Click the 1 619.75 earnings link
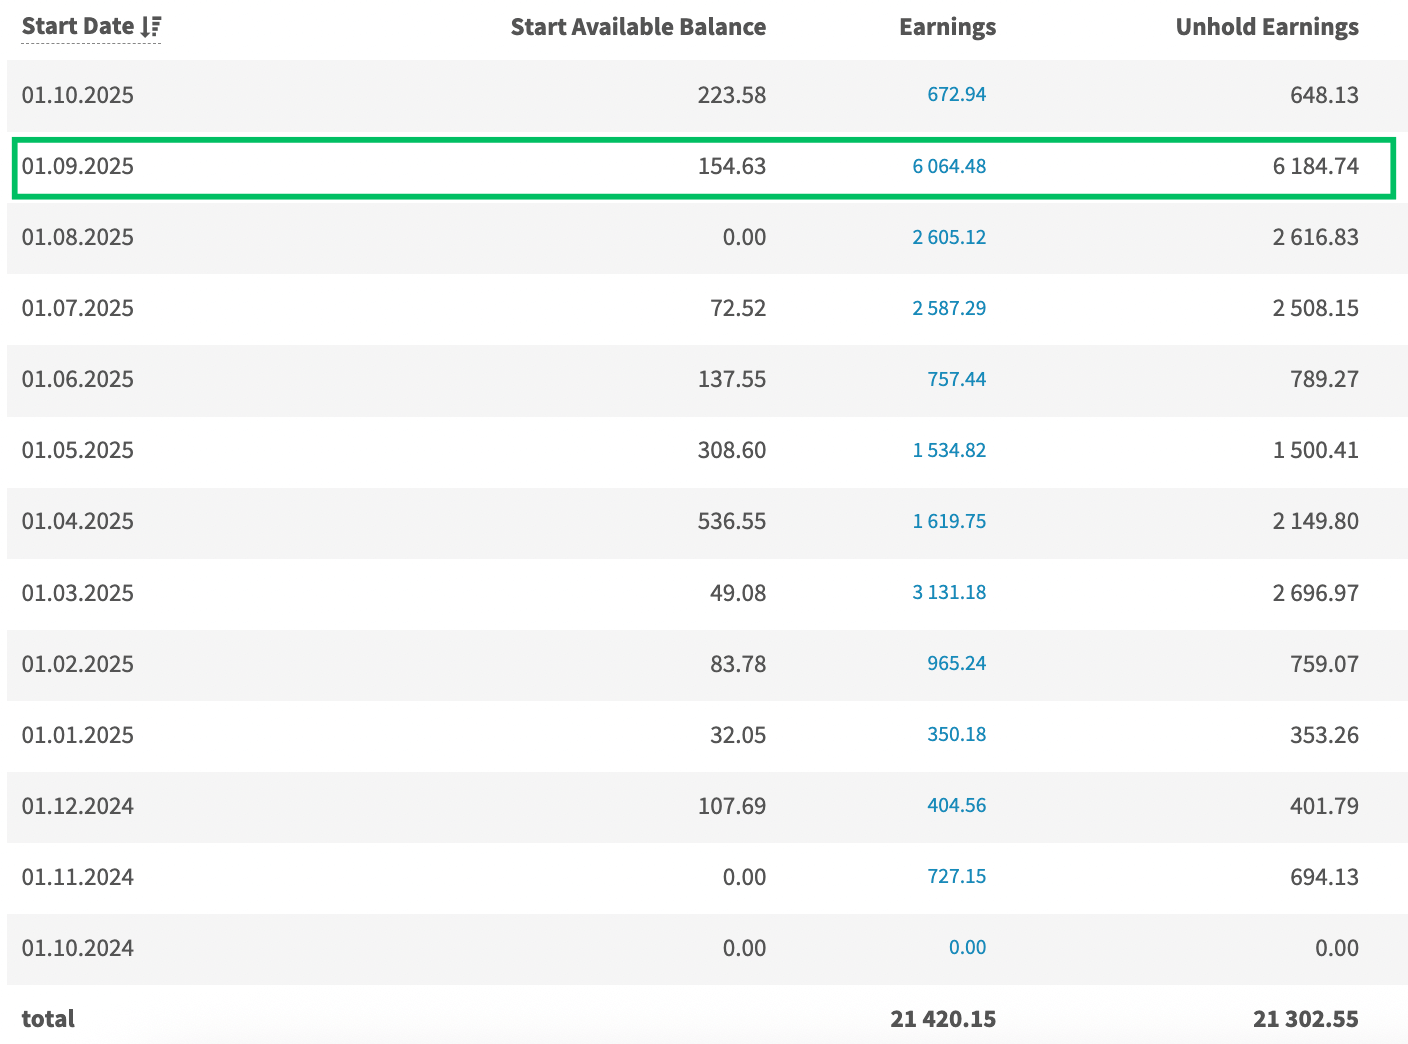1408x1044 pixels. coord(948,521)
